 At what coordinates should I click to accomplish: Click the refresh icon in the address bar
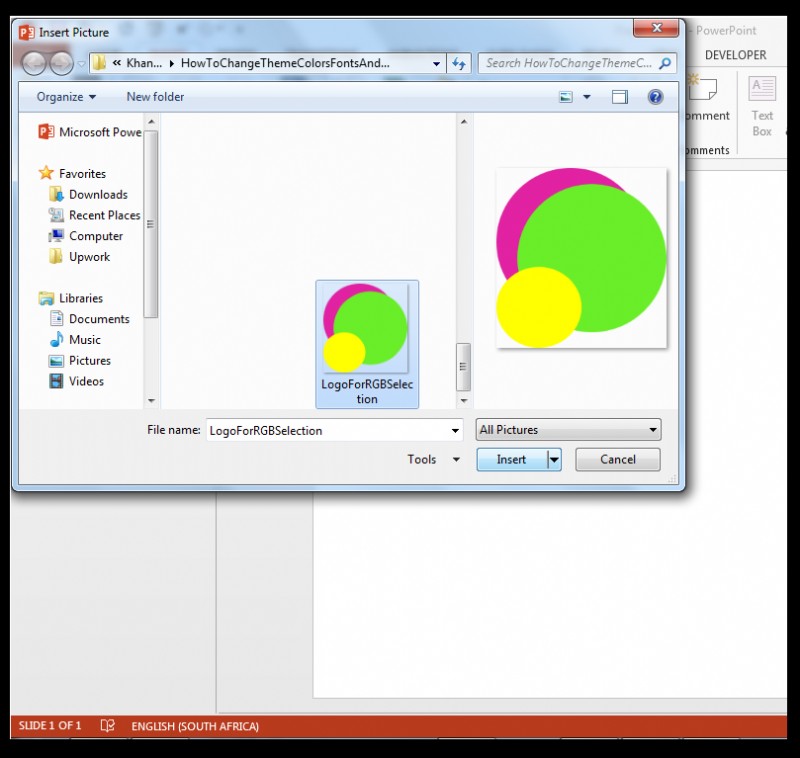(x=459, y=63)
